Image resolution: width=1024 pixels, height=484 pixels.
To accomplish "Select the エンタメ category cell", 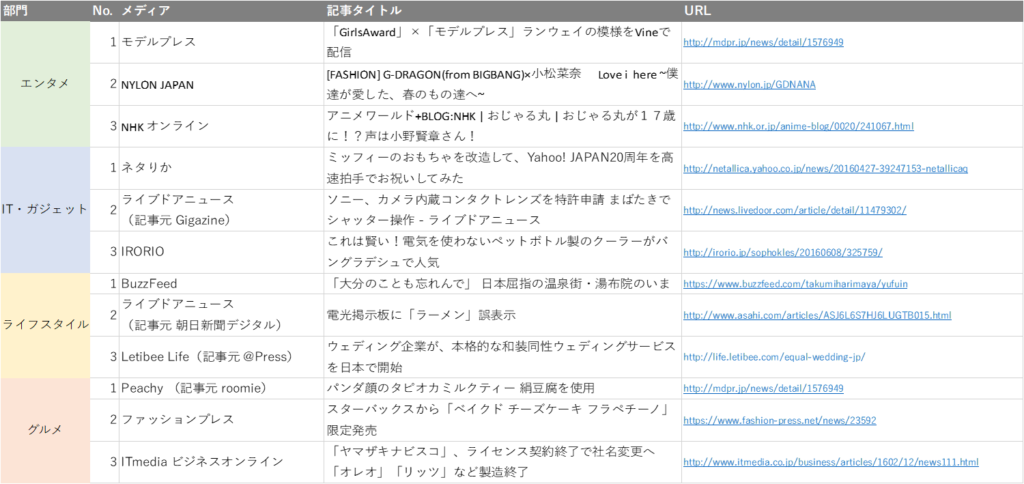I will point(45,84).
